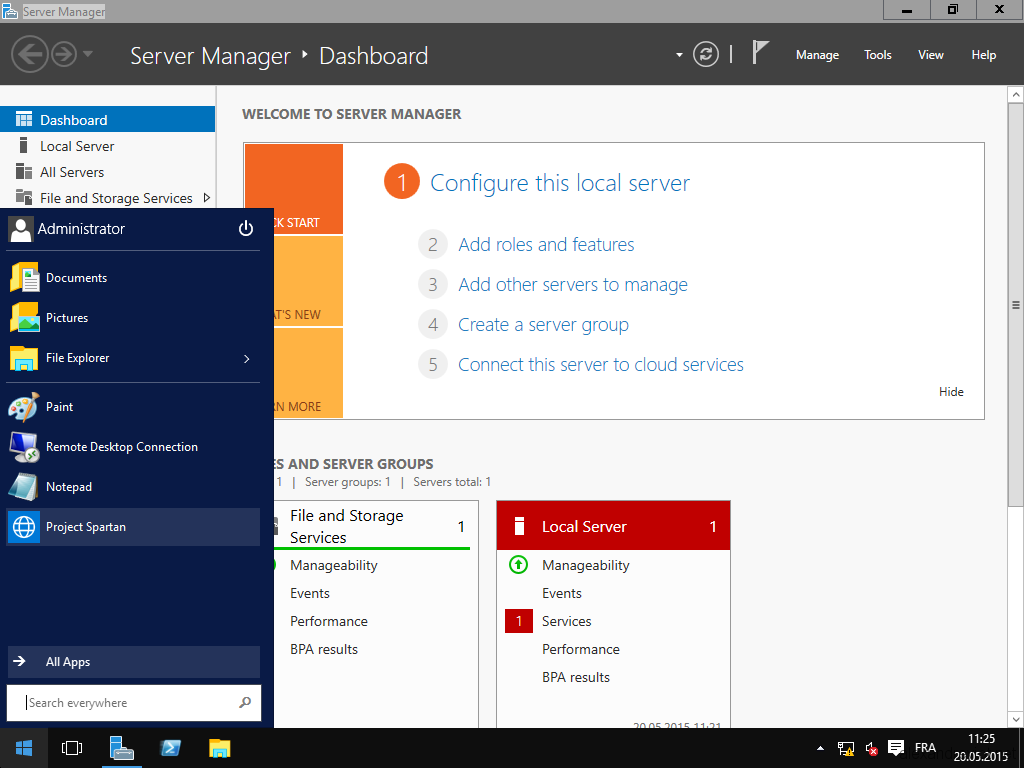Click the muted volume icon in tray
The width and height of the screenshot is (1024, 768).
click(871, 748)
